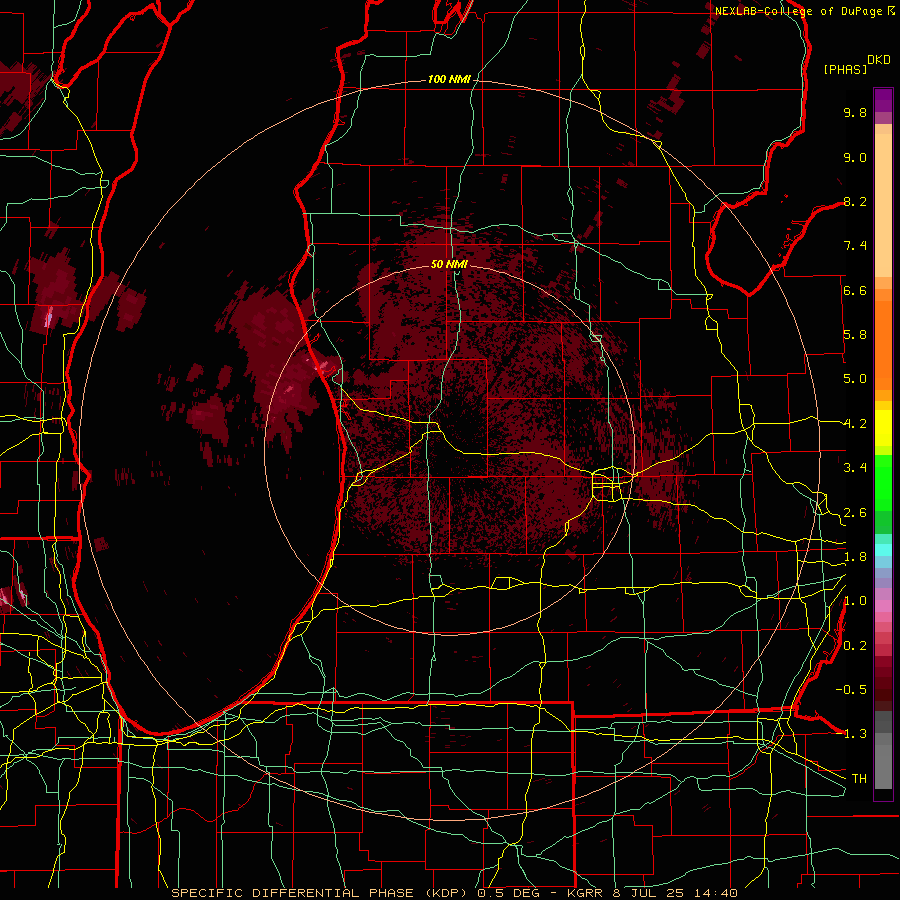
Task: Click the -0.5 value on color scale
Action: tap(851, 690)
